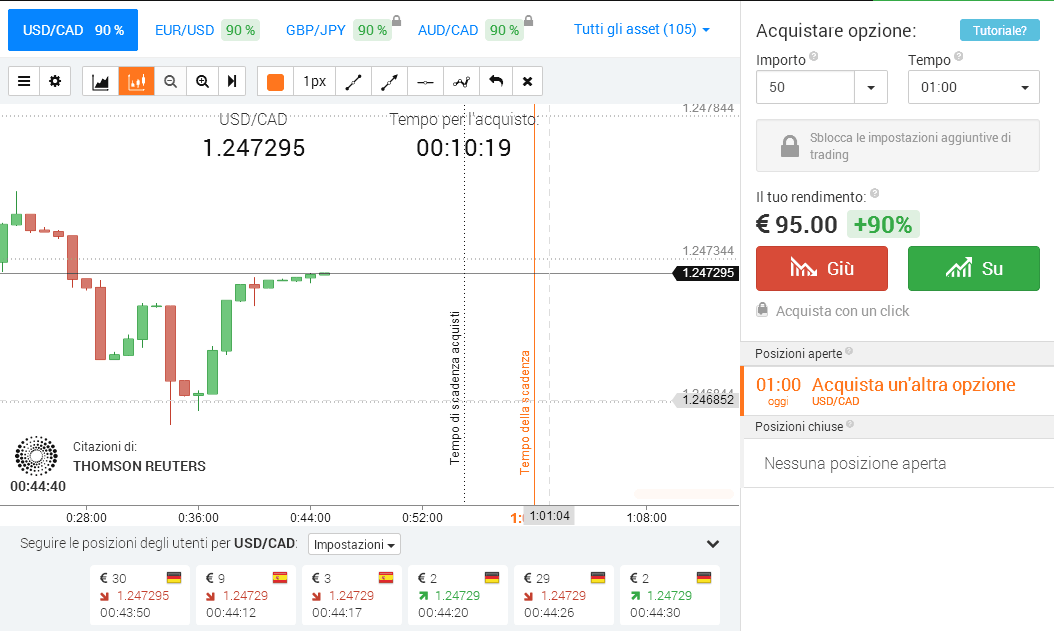
Task: Select the €29 trader position card
Action: pyautogui.click(x=564, y=595)
